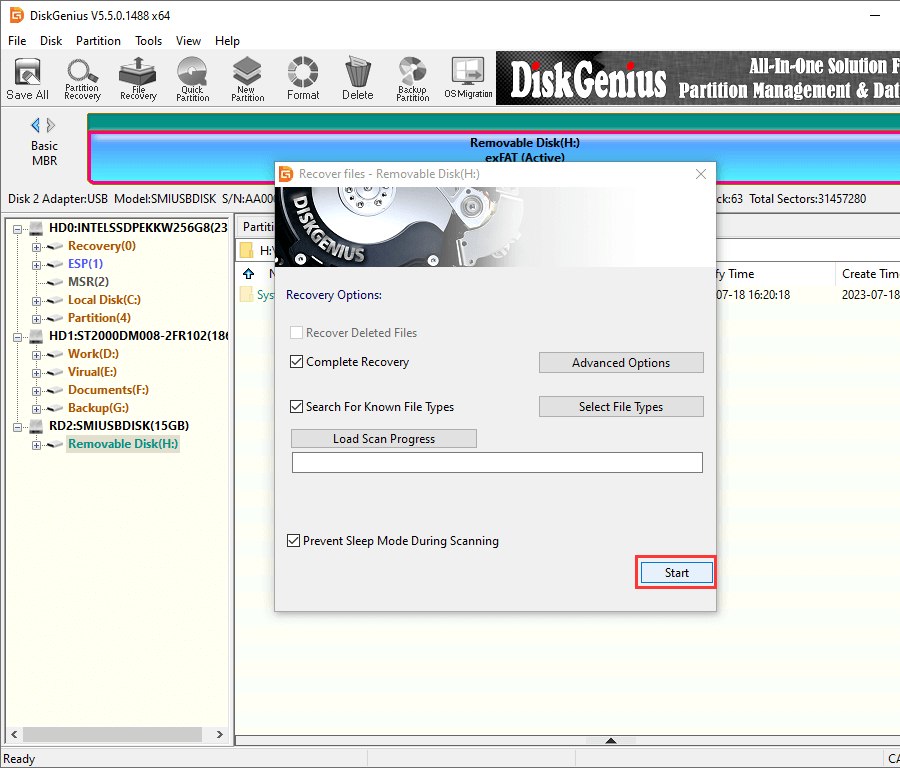Click the Format toolbar icon

(303, 78)
